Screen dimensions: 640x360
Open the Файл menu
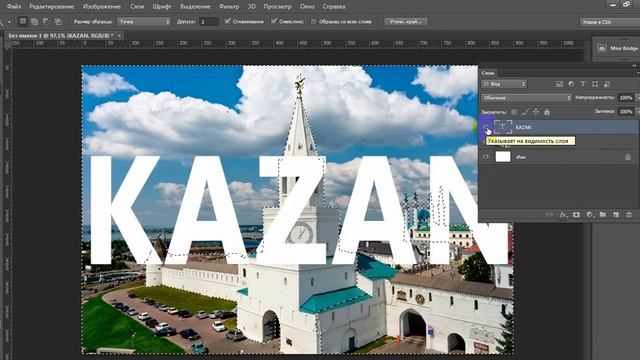[x=14, y=7]
